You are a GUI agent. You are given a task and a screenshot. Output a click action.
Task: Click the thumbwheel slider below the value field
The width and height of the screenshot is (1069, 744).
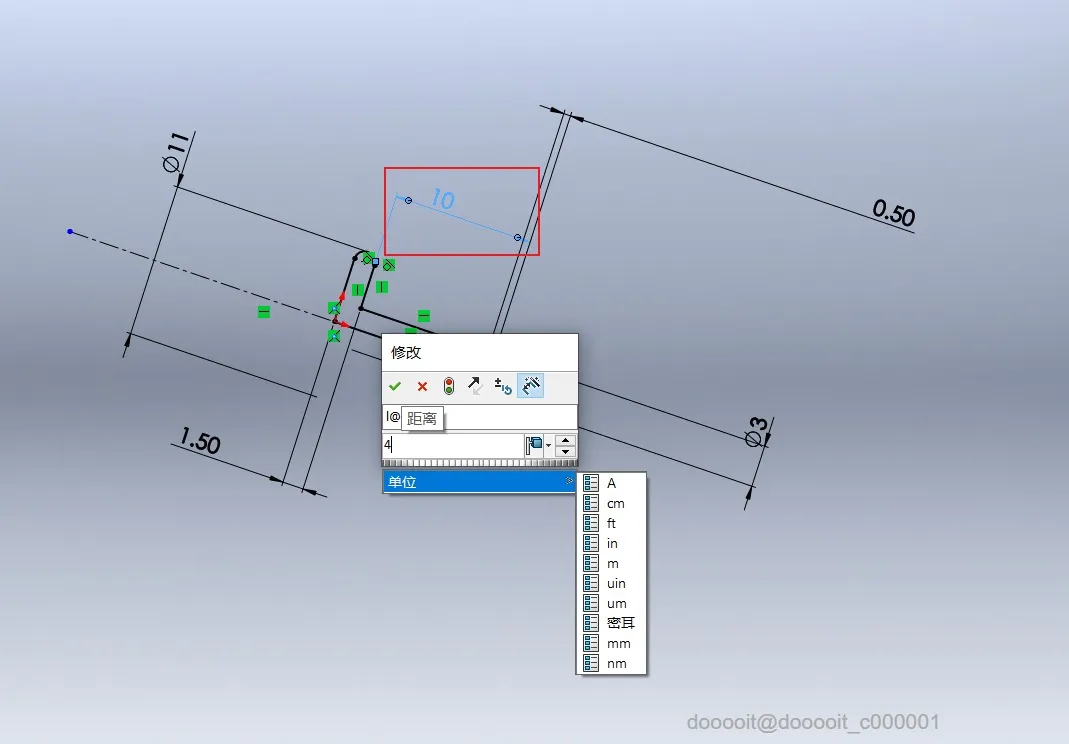pyautogui.click(x=479, y=463)
